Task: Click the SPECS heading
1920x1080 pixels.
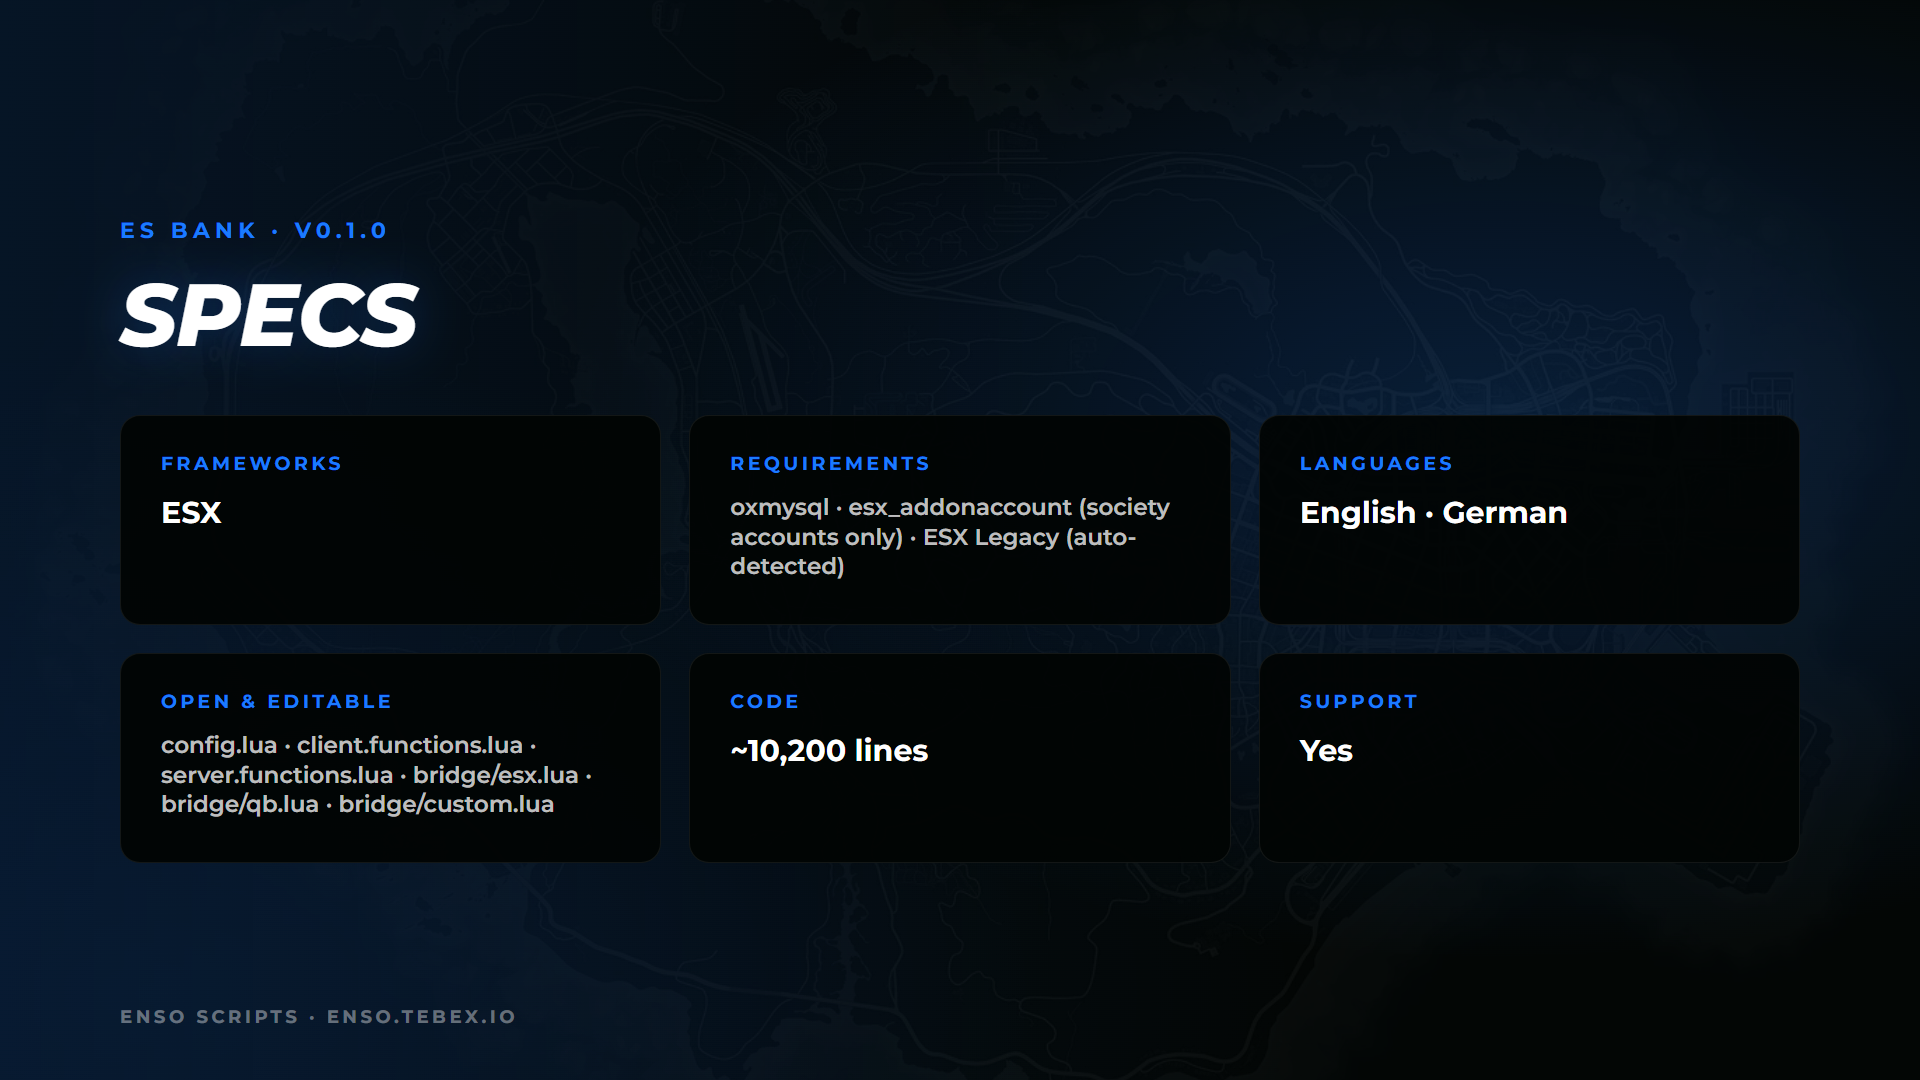Action: [268, 316]
